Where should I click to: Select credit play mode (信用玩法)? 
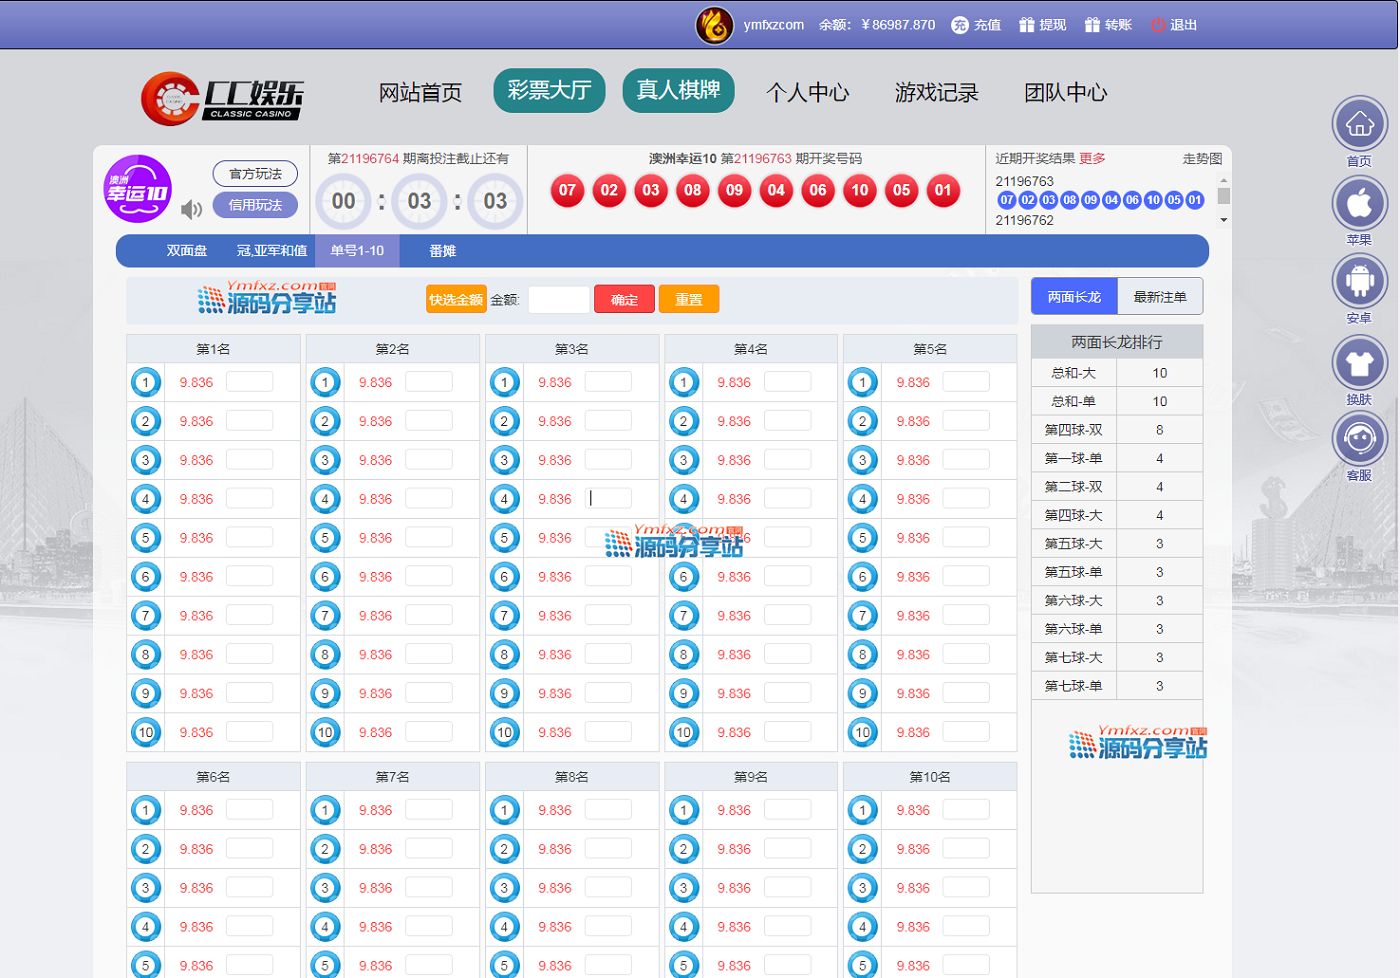[x=255, y=205]
